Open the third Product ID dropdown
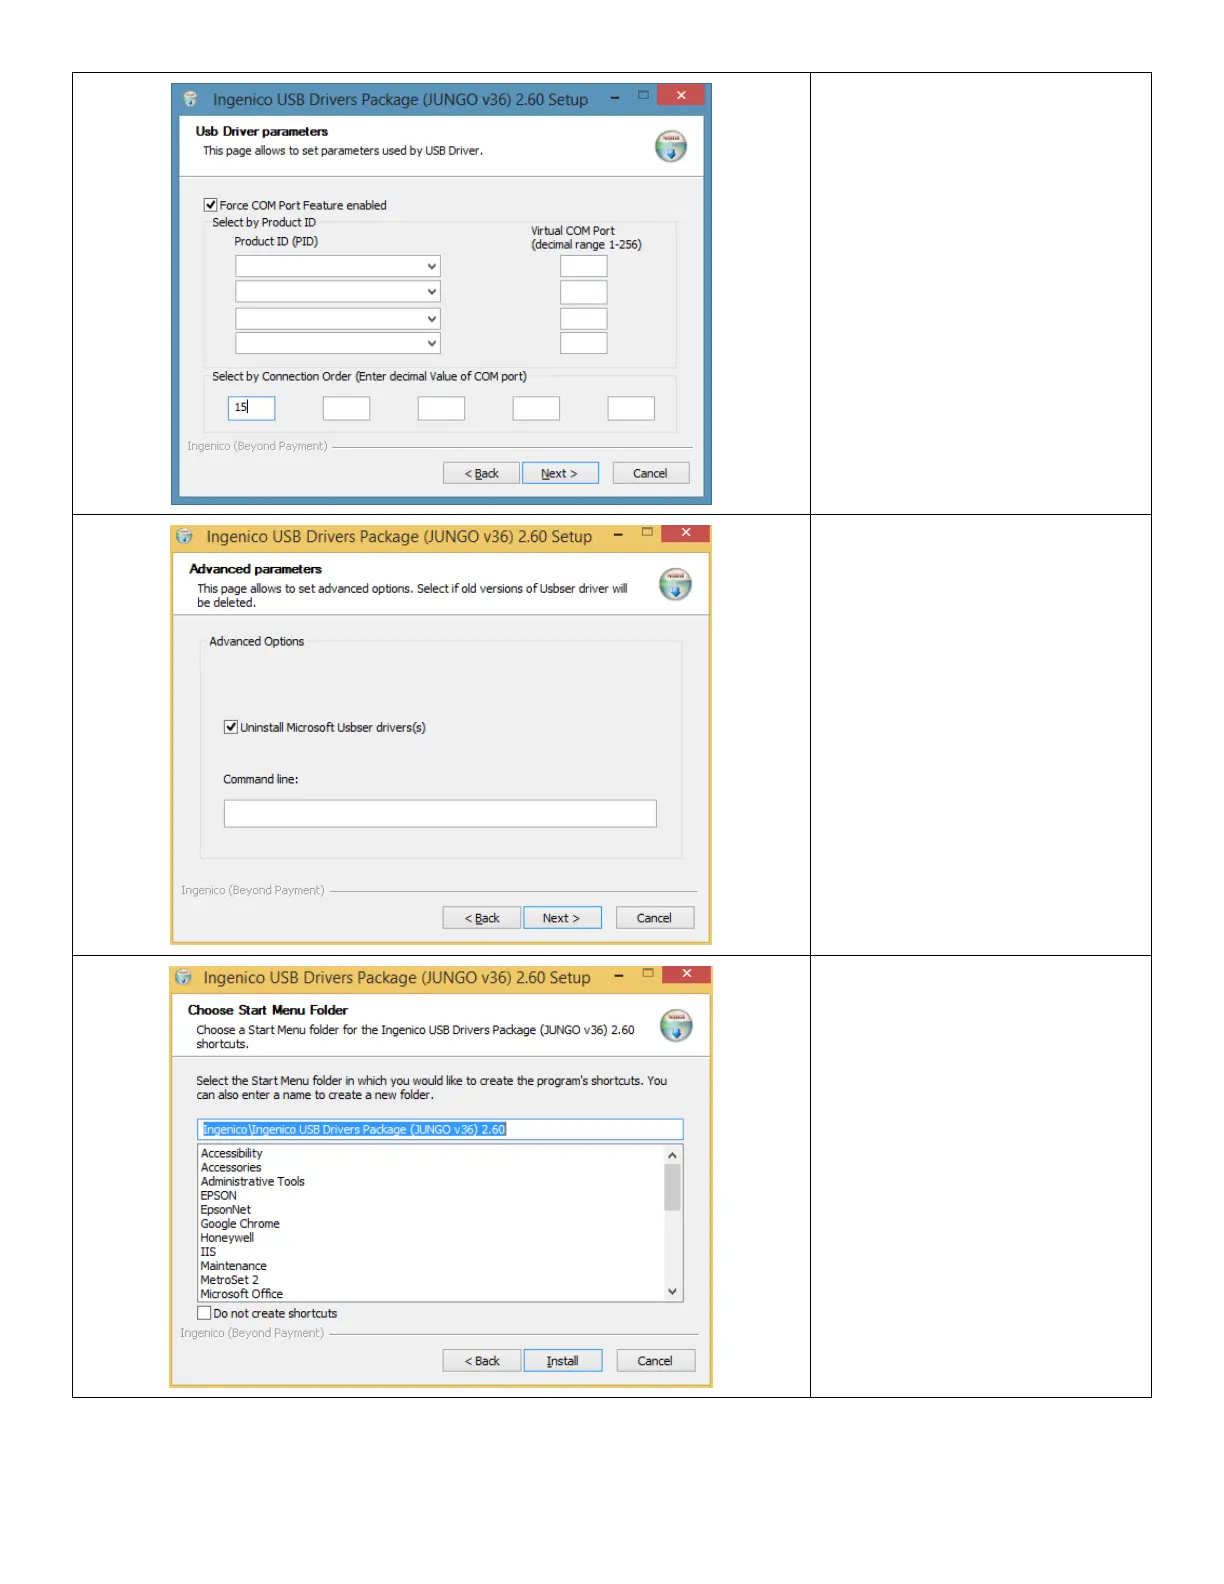 click(338, 319)
